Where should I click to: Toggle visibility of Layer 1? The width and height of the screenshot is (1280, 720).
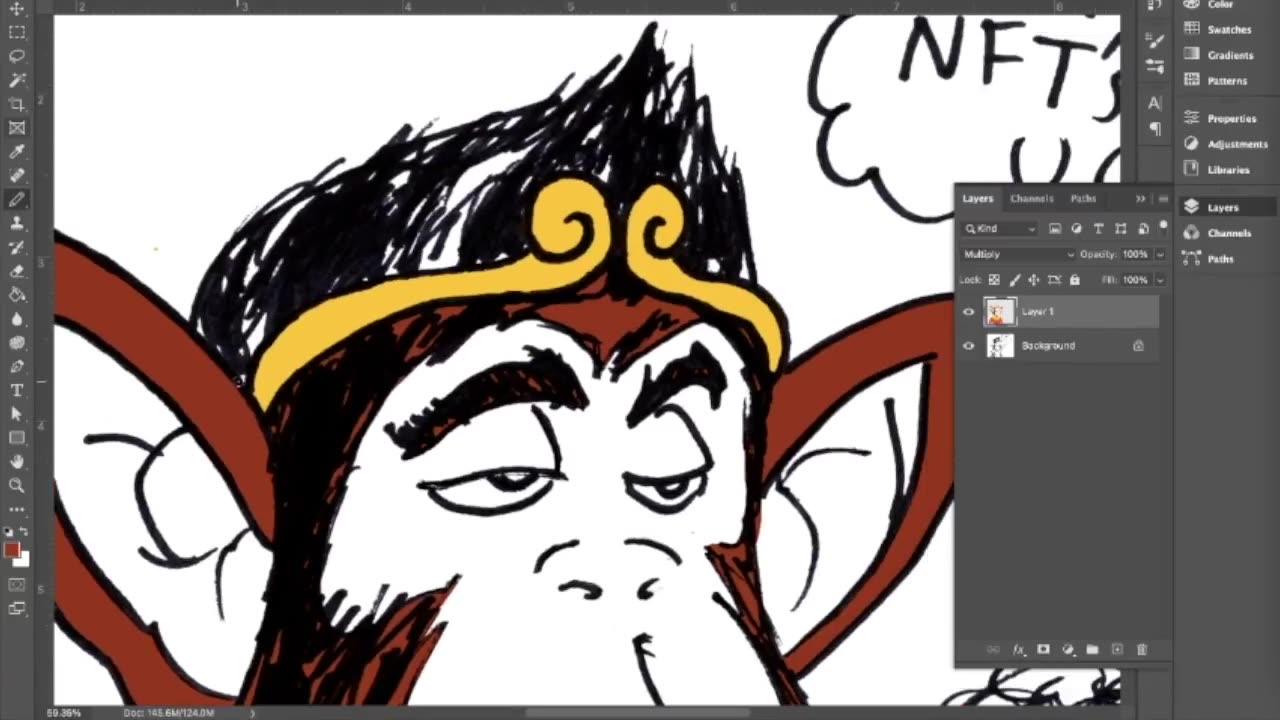point(968,312)
